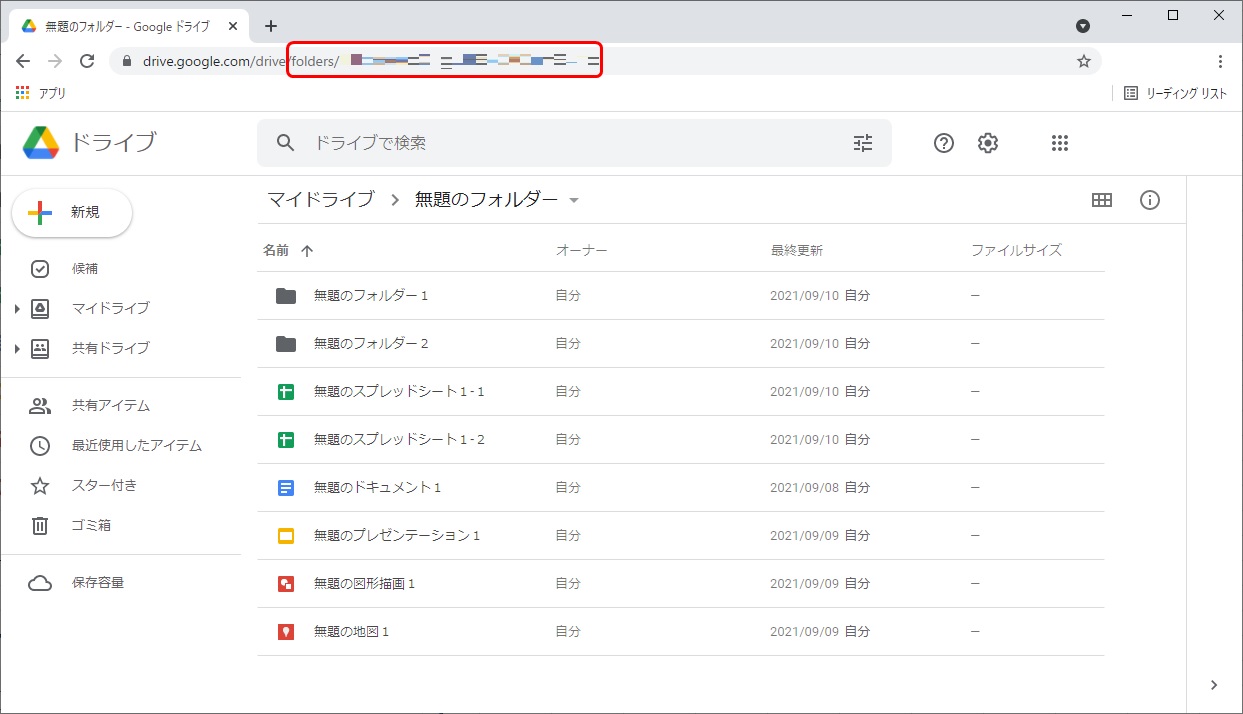Click inside the ドライブで検索 search field
Image resolution: width=1243 pixels, height=714 pixels.
pyautogui.click(x=500, y=143)
